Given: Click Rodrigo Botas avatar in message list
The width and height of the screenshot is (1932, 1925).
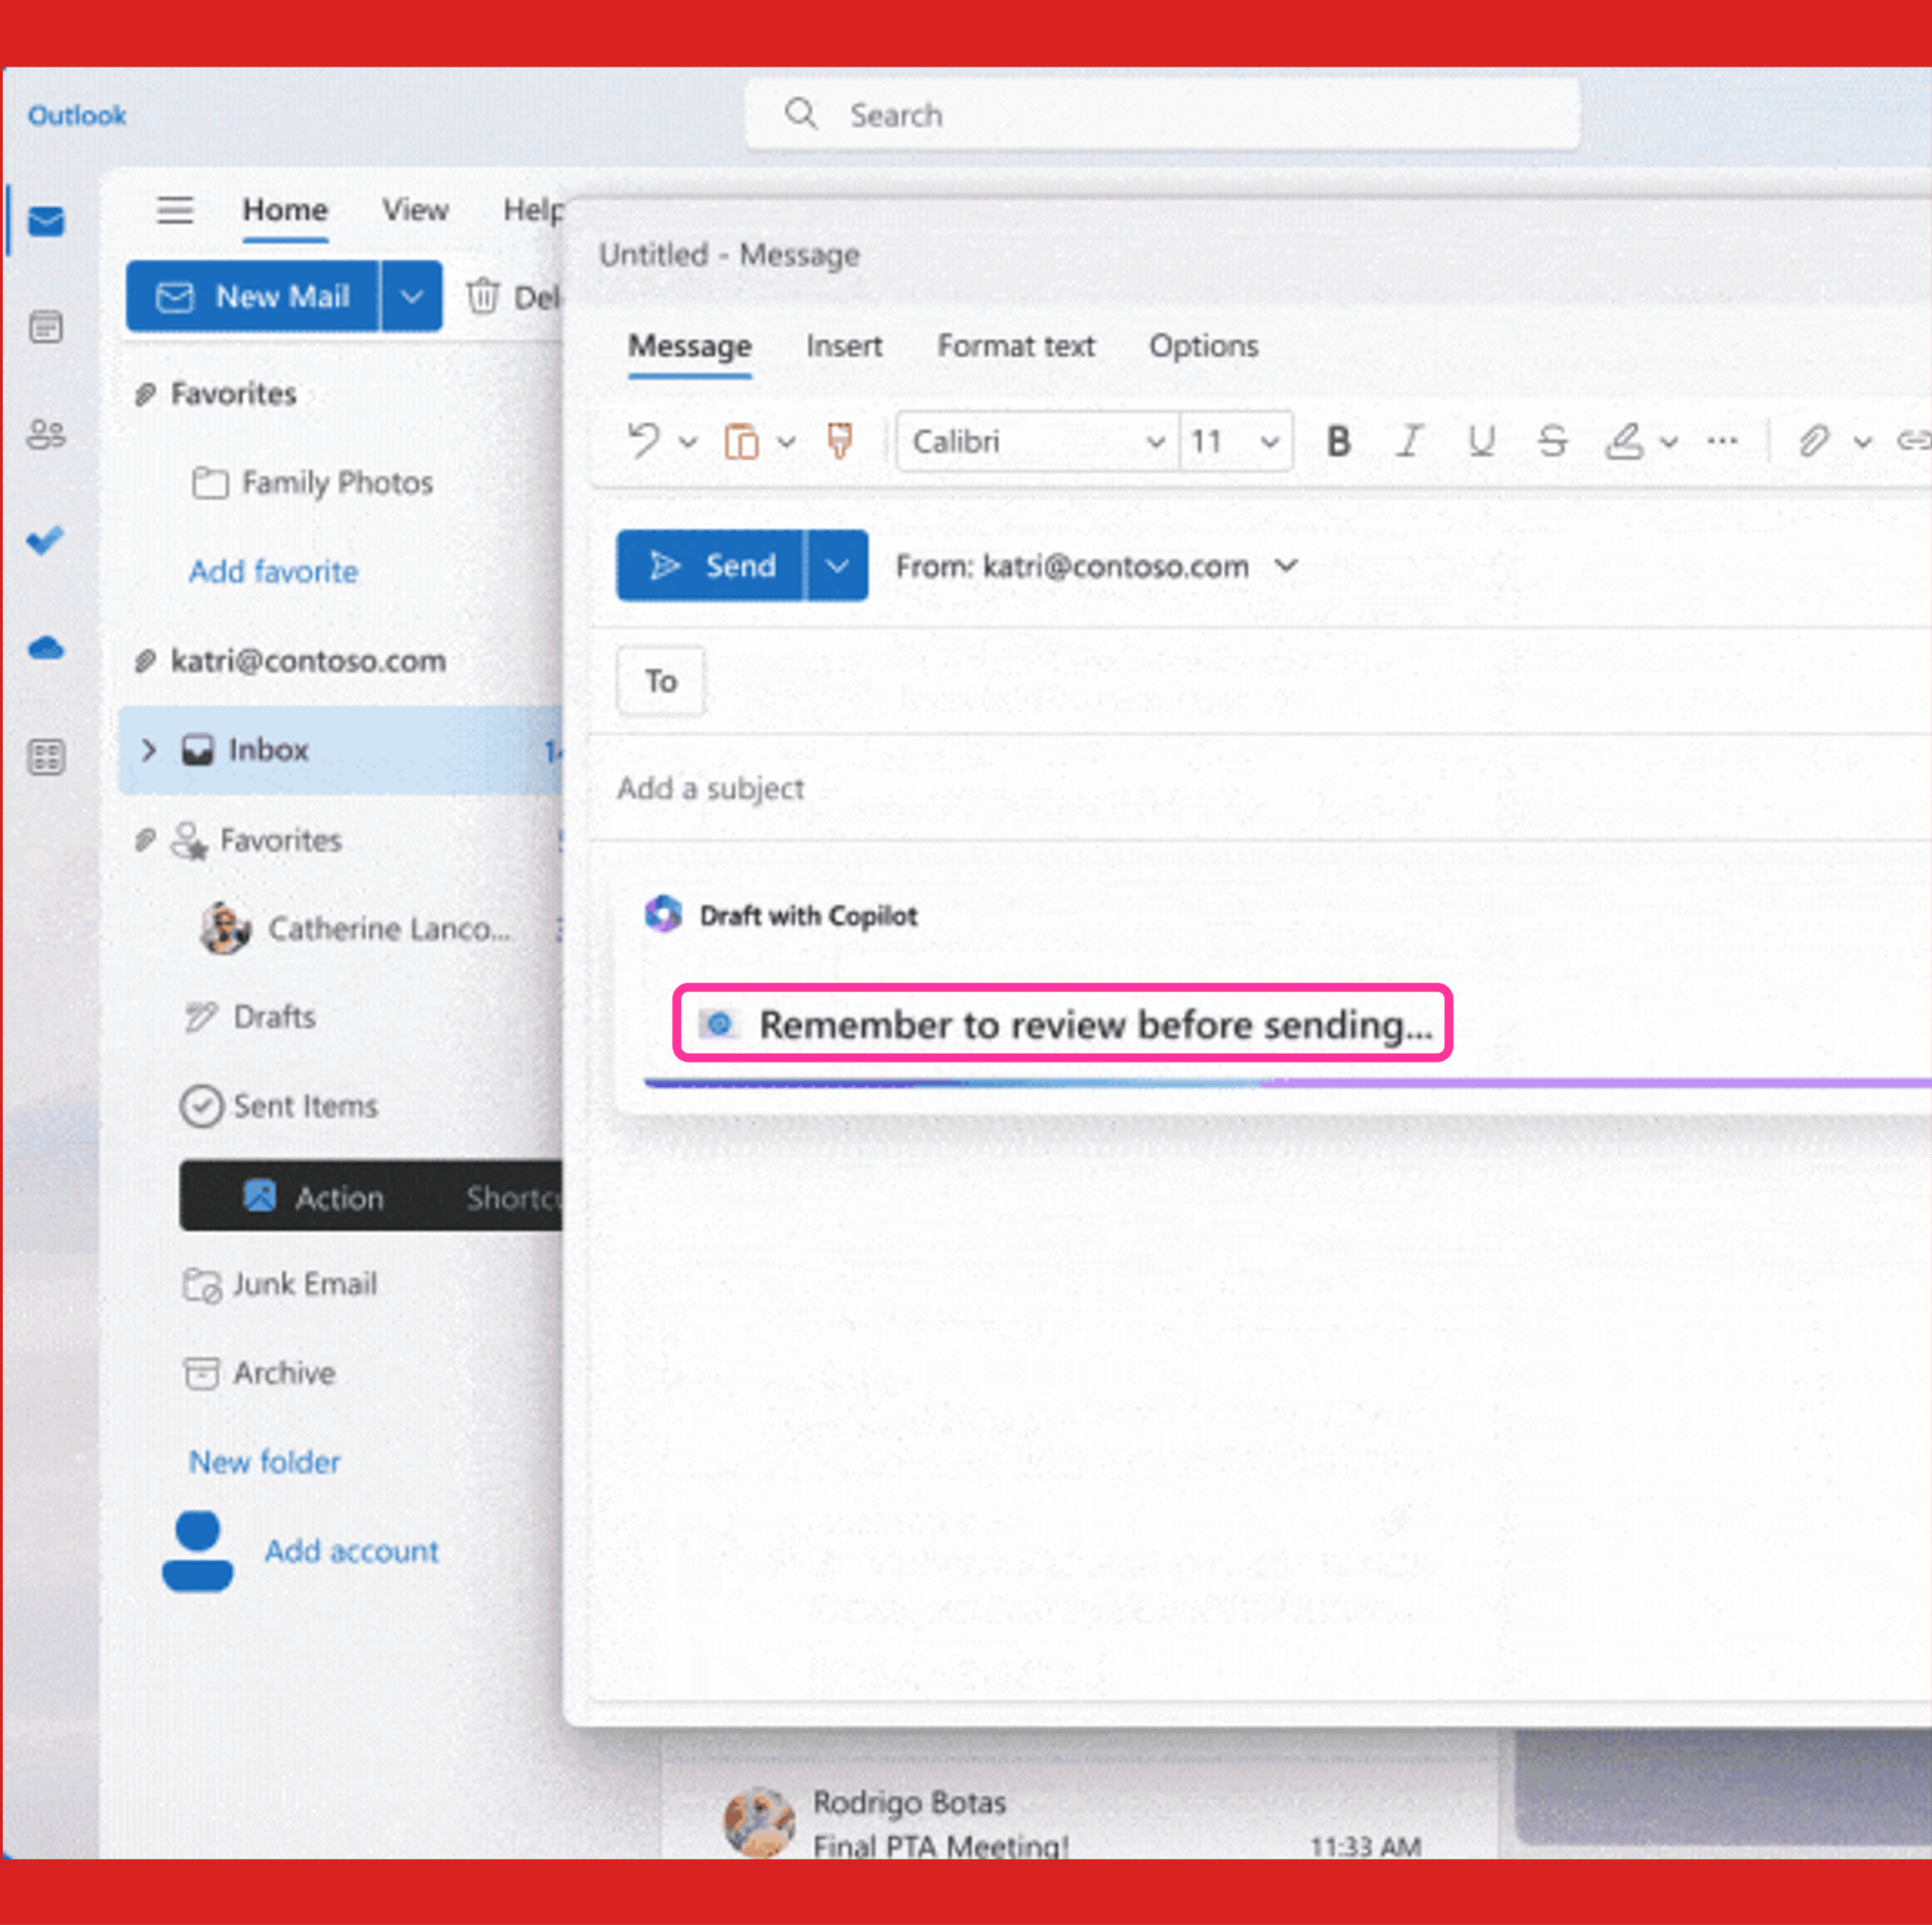Looking at the screenshot, I should click(x=759, y=1823).
